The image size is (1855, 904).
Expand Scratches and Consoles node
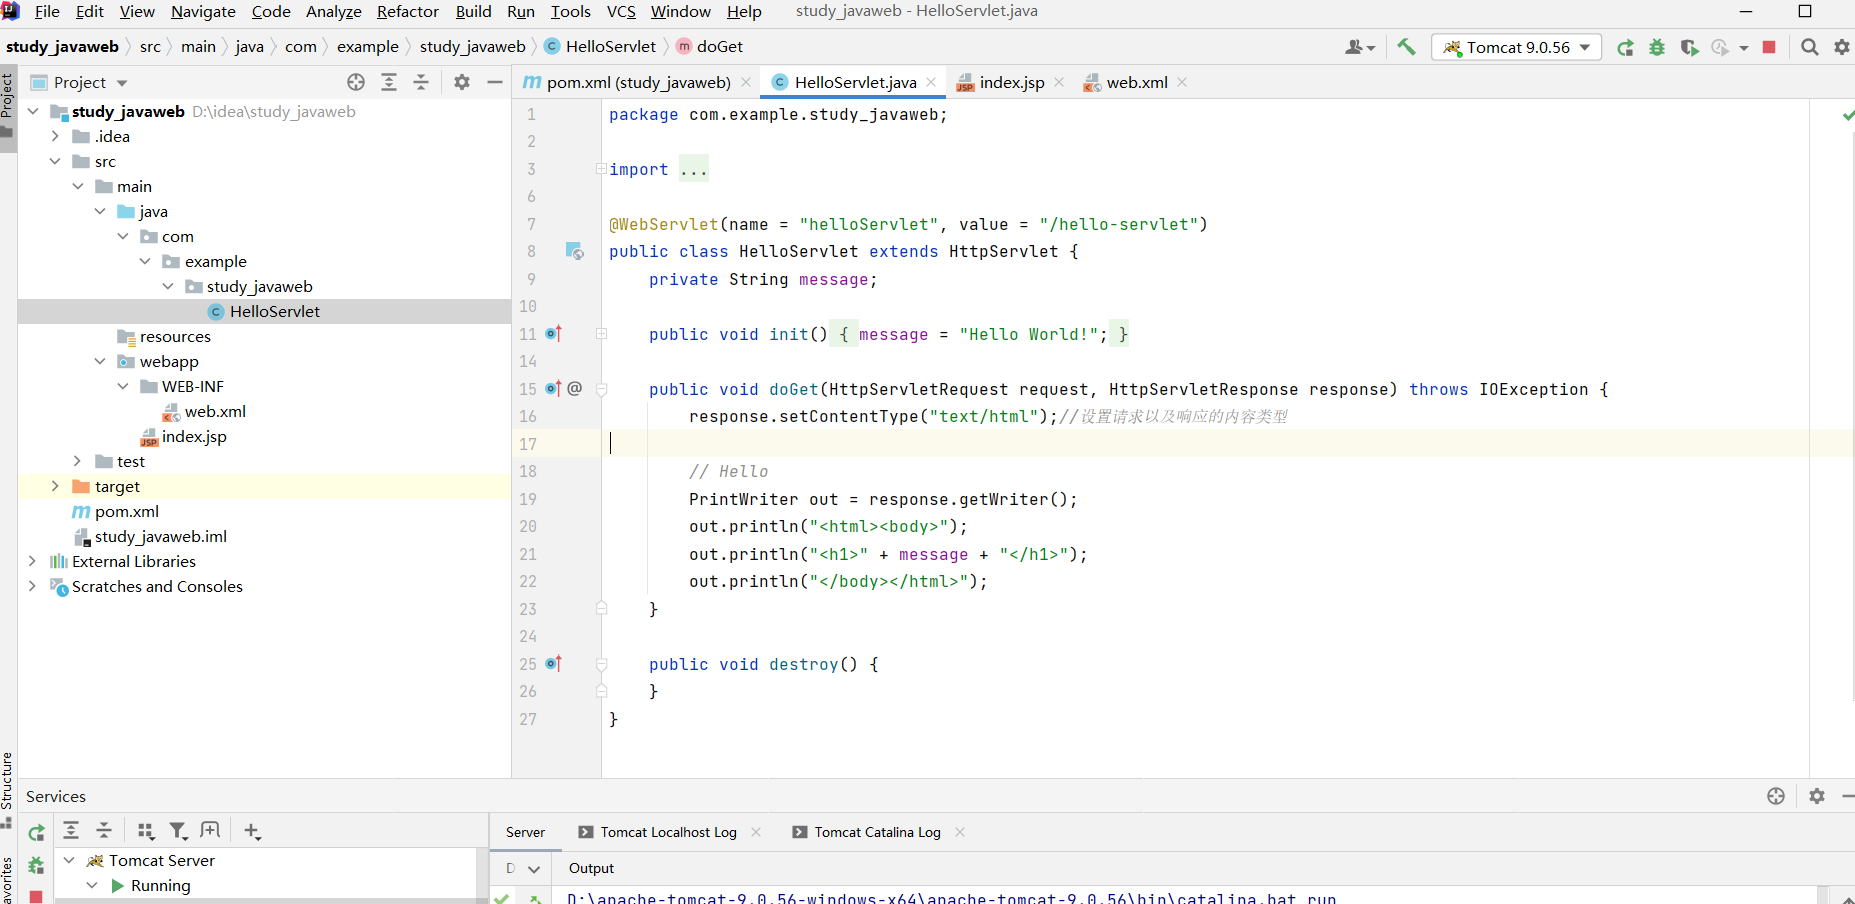point(33,586)
